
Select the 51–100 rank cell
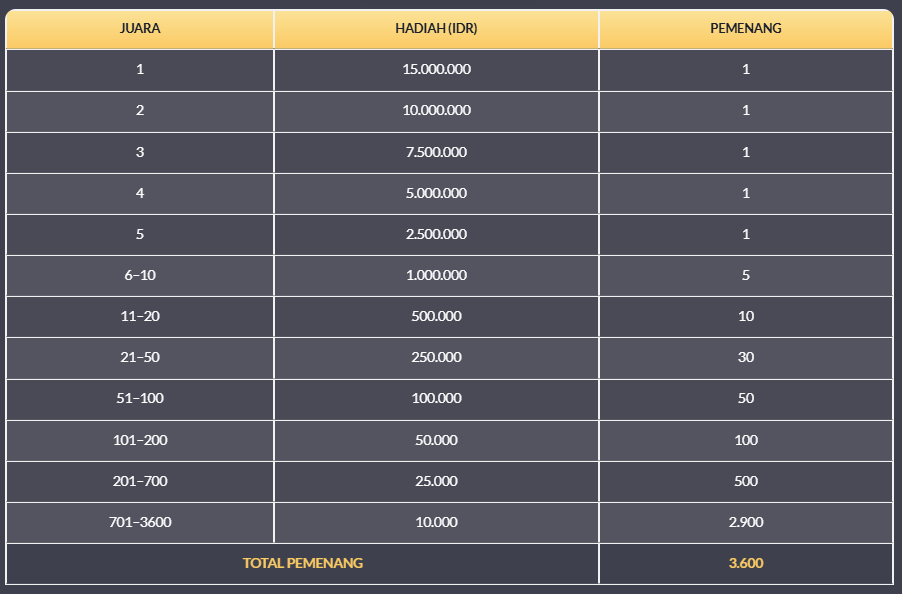(140, 398)
